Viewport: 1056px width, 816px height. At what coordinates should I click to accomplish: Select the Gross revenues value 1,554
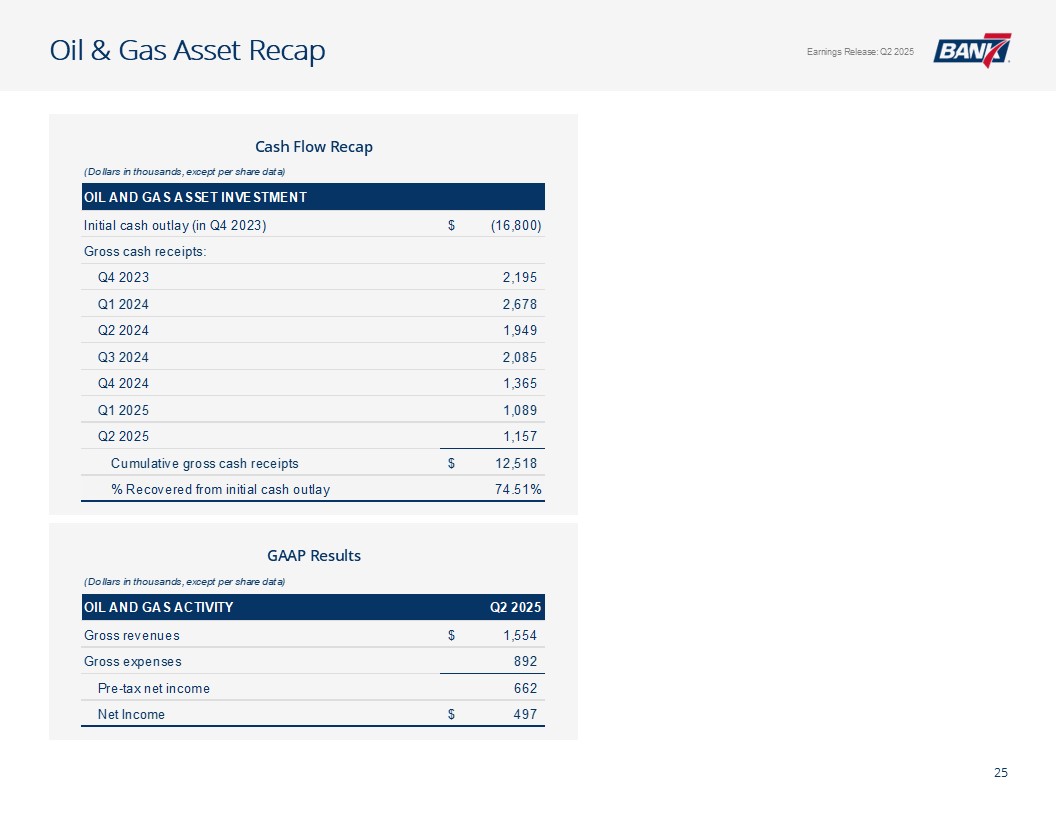[519, 635]
